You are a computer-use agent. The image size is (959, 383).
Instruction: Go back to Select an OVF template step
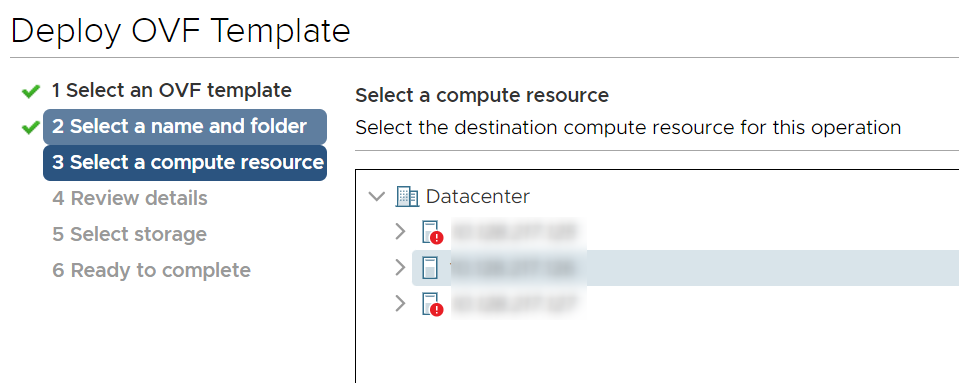tap(171, 91)
